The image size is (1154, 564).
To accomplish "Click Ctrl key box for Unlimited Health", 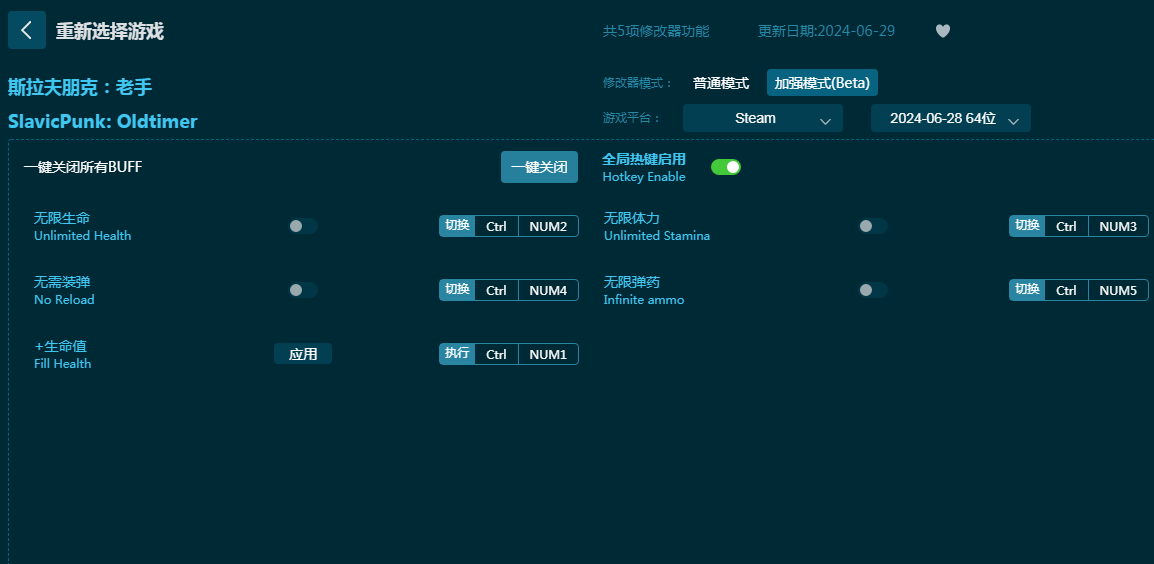I will click(x=496, y=226).
